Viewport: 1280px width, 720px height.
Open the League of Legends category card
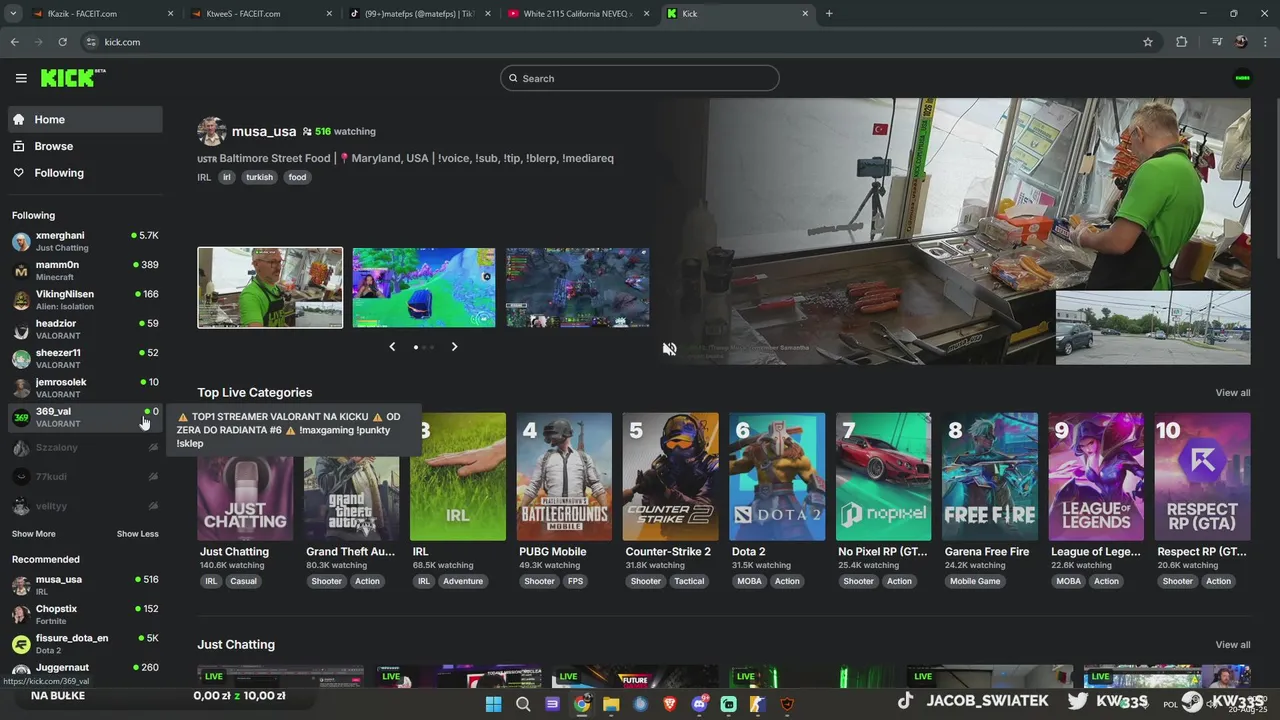[x=1096, y=477]
